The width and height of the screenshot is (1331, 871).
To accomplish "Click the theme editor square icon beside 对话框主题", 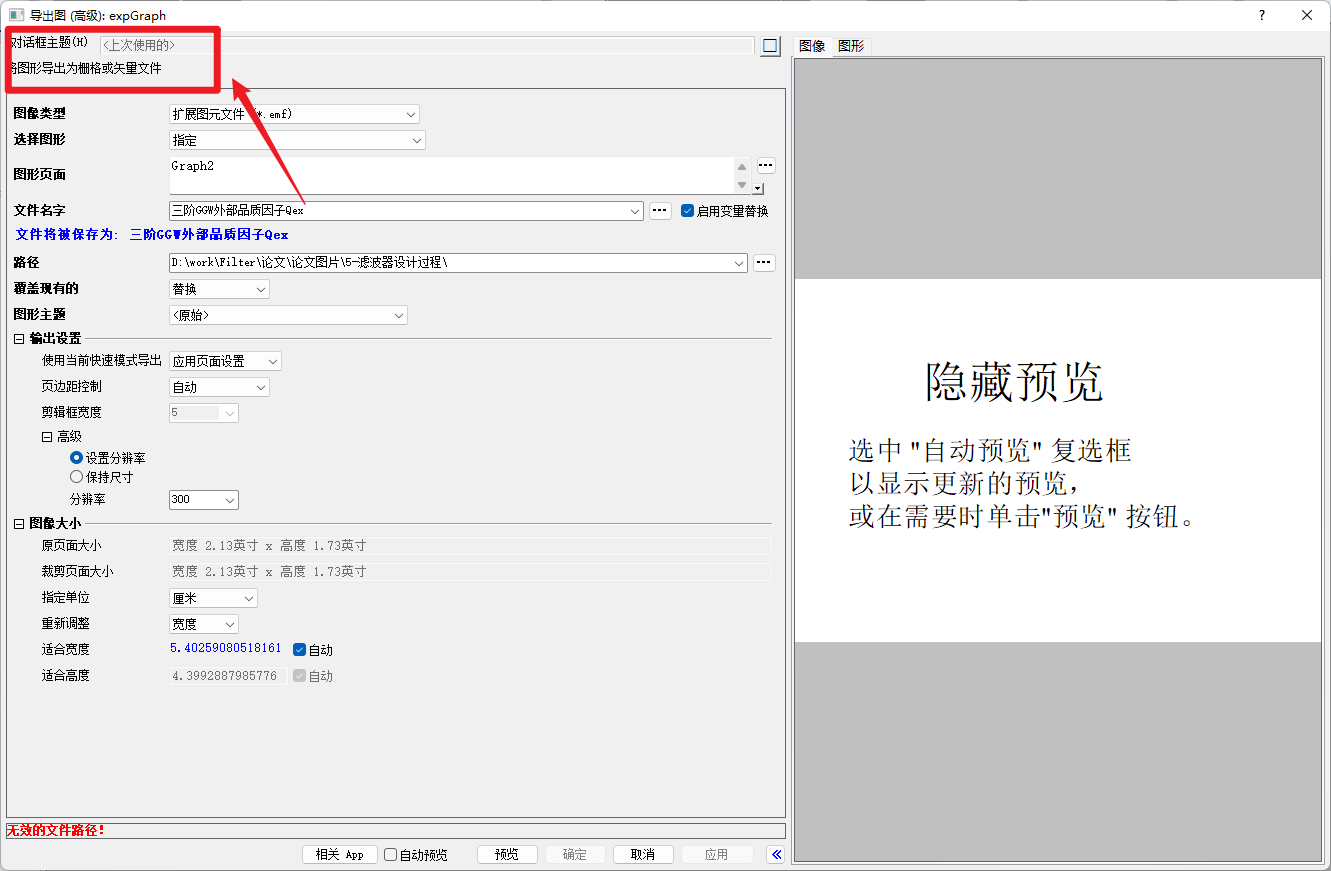I will [768, 45].
